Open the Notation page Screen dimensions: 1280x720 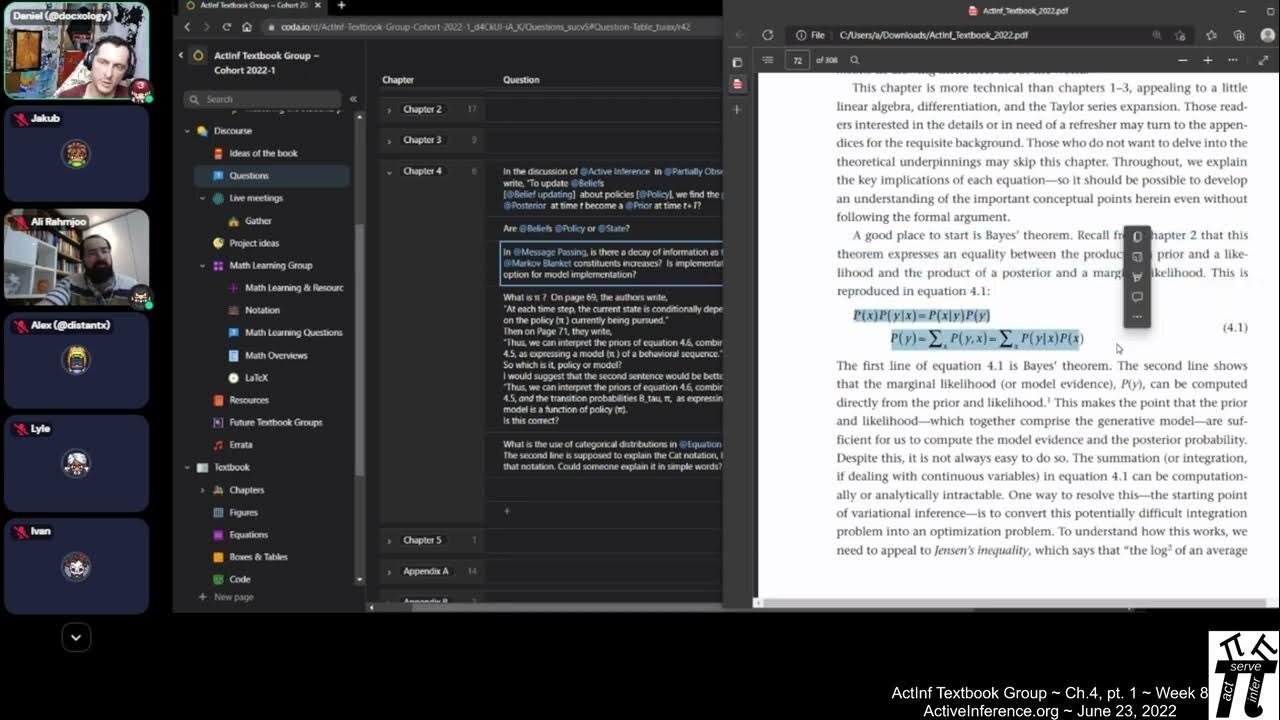262,310
